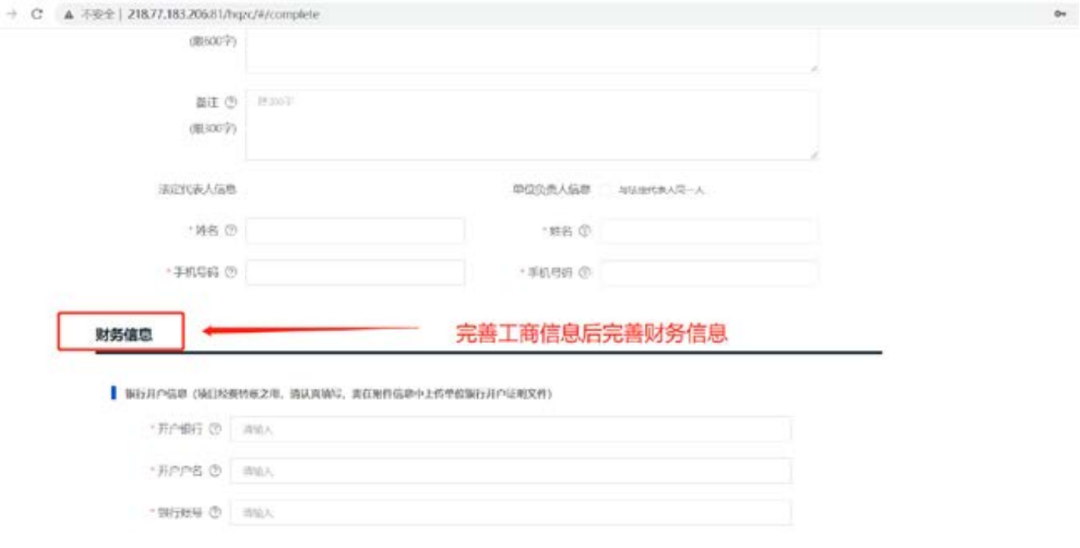Image resolution: width=1080 pixels, height=548 pixels.
Task: Click the browser forward arrow
Action: [x=12, y=14]
